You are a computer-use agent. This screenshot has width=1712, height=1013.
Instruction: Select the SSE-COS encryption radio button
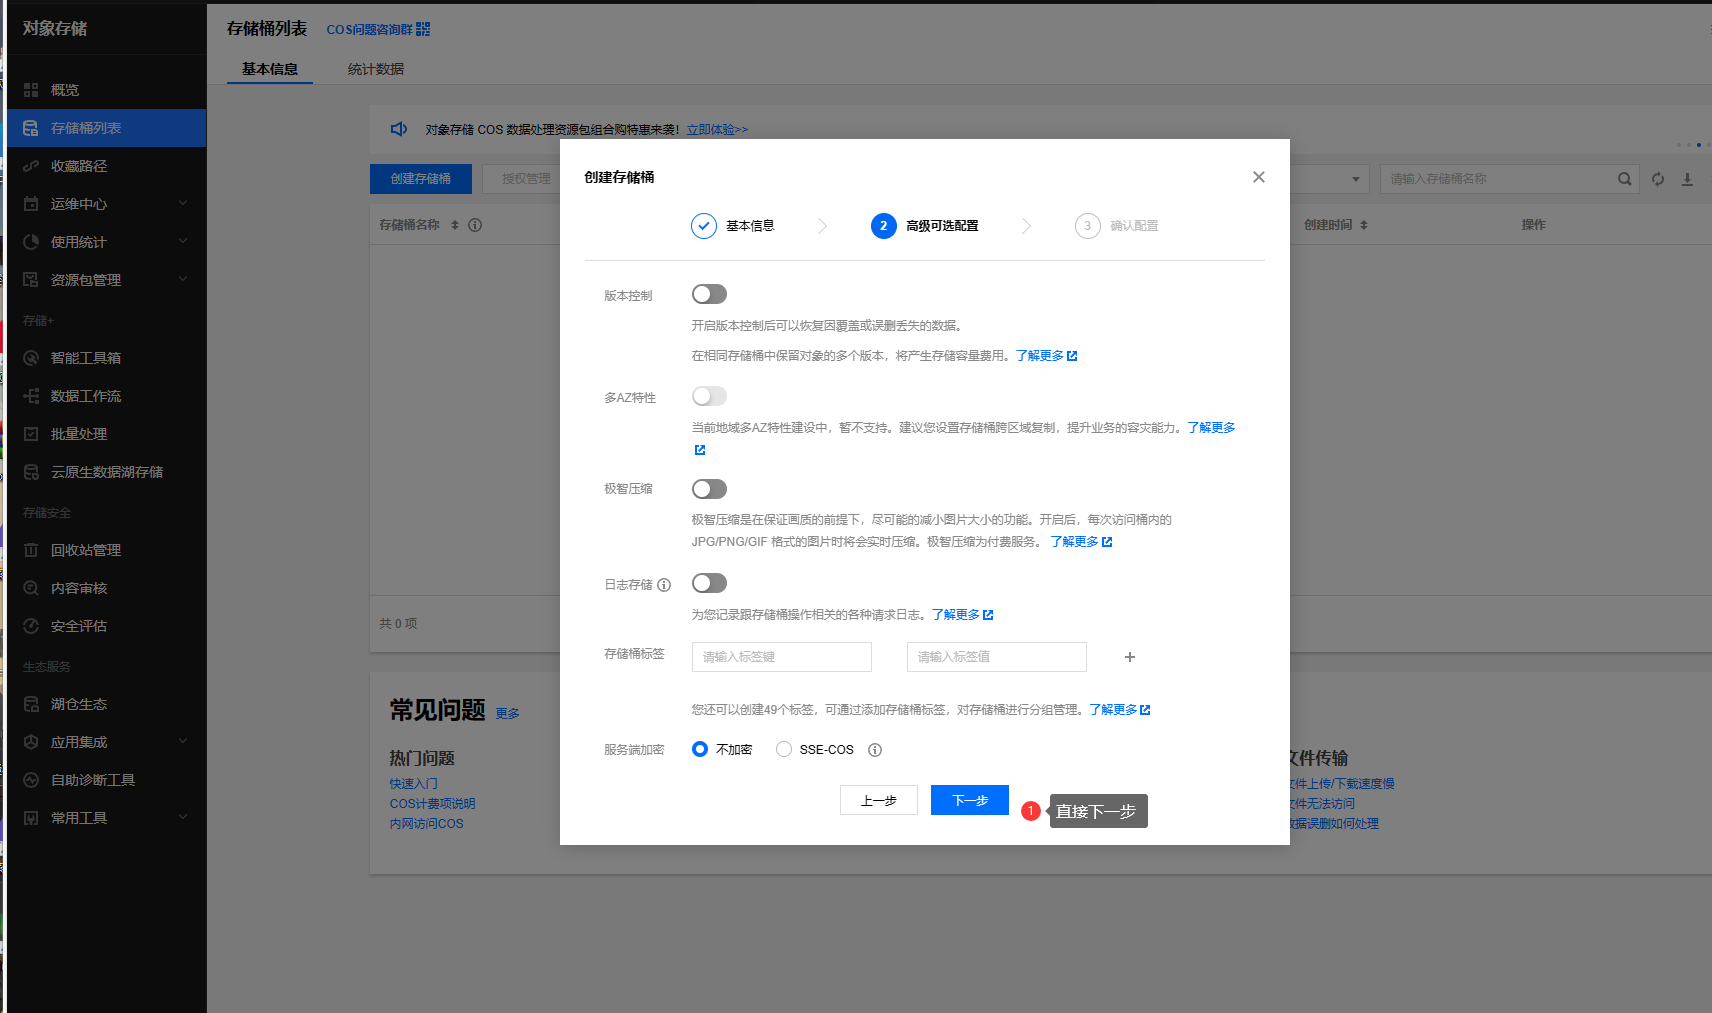784,749
